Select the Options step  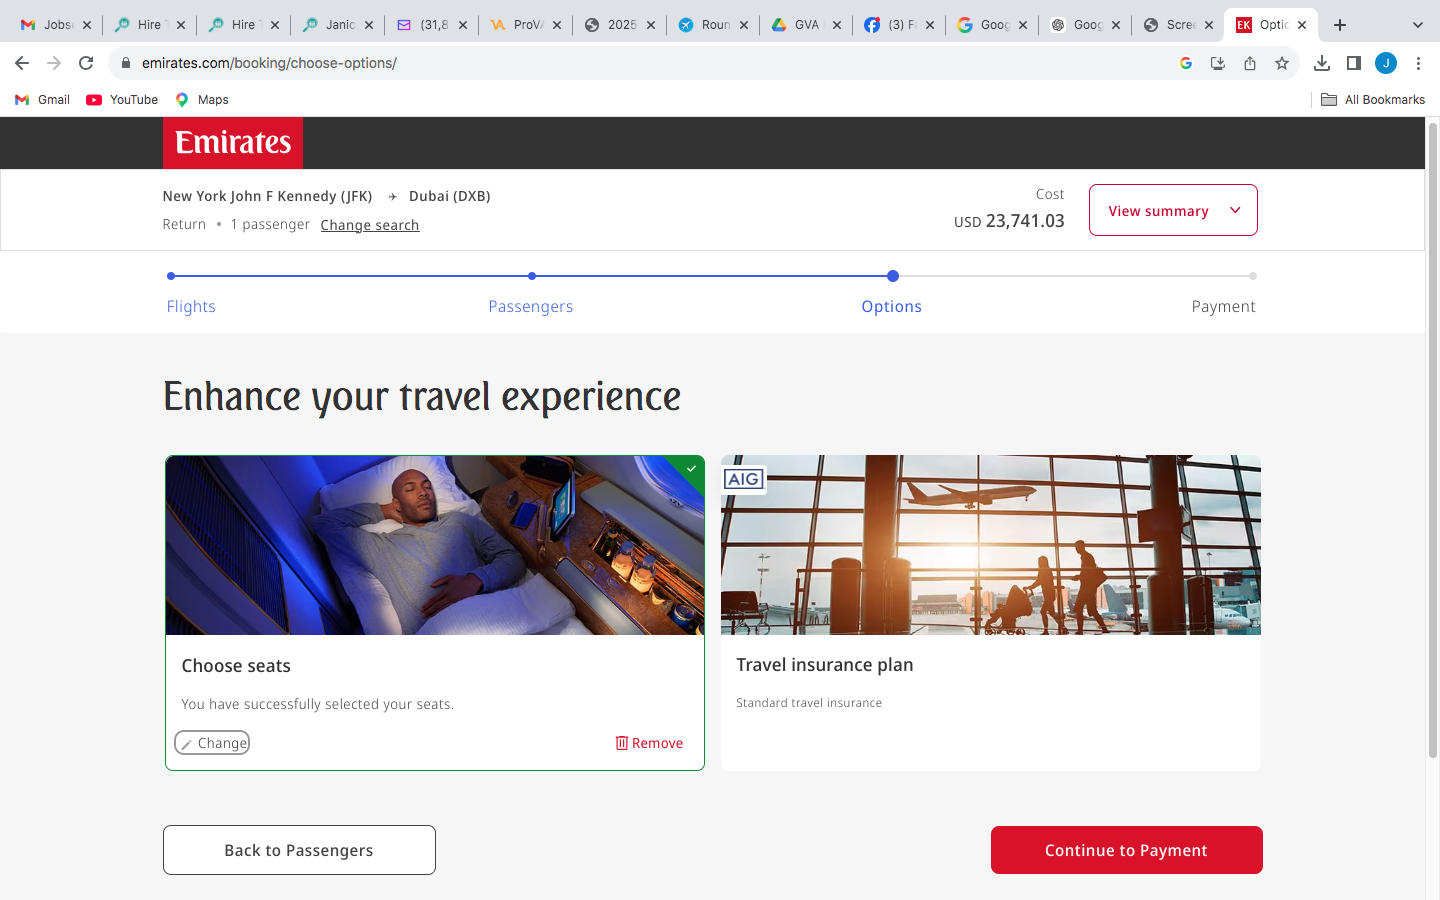[892, 306]
